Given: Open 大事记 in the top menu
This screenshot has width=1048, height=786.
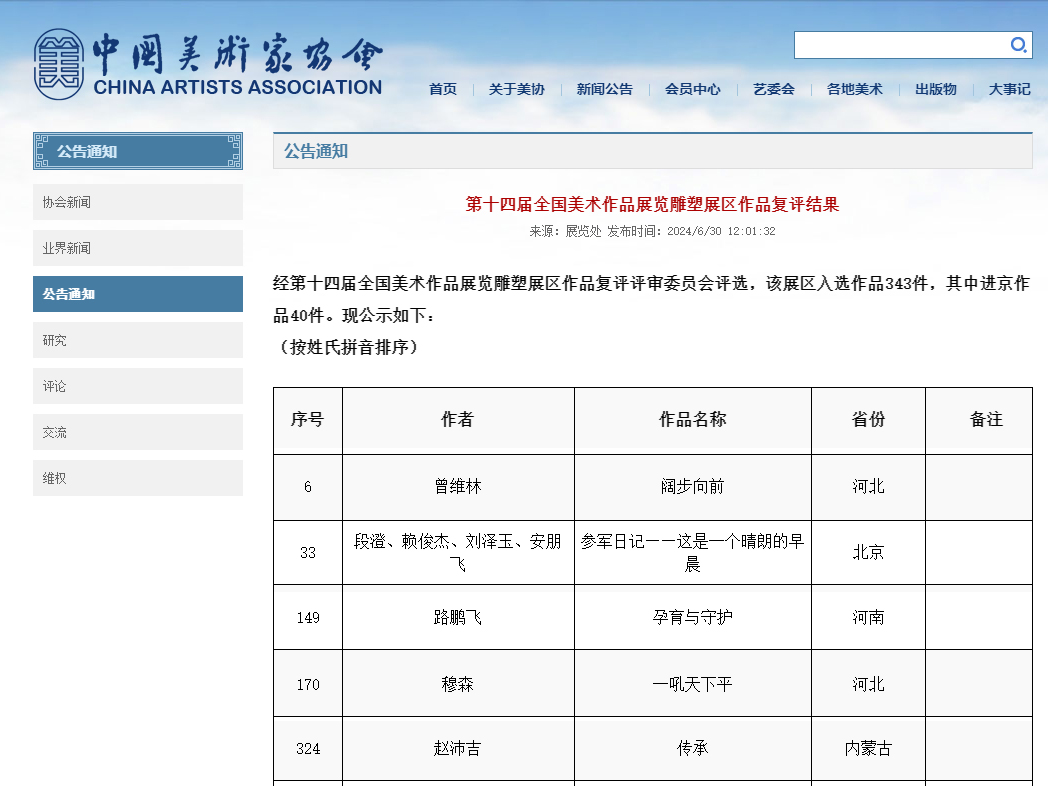Looking at the screenshot, I should tap(1009, 89).
